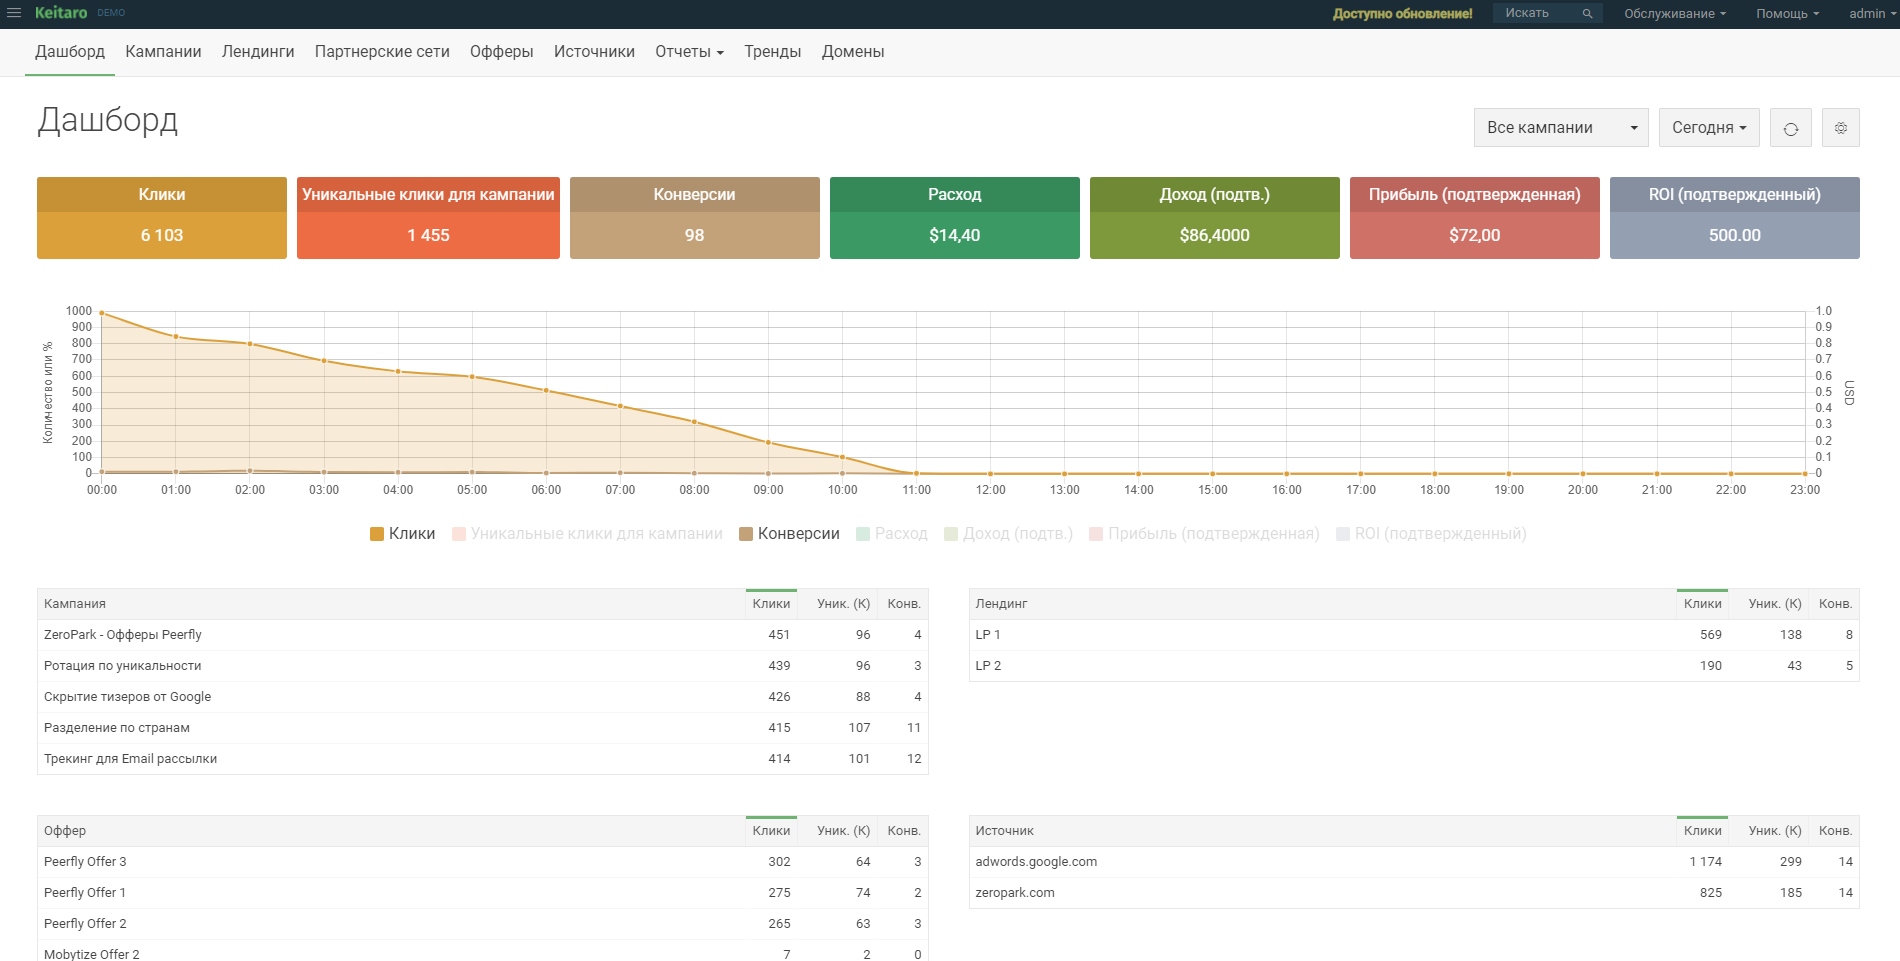
Task: Open the hamburger menu icon
Action: pos(14,13)
